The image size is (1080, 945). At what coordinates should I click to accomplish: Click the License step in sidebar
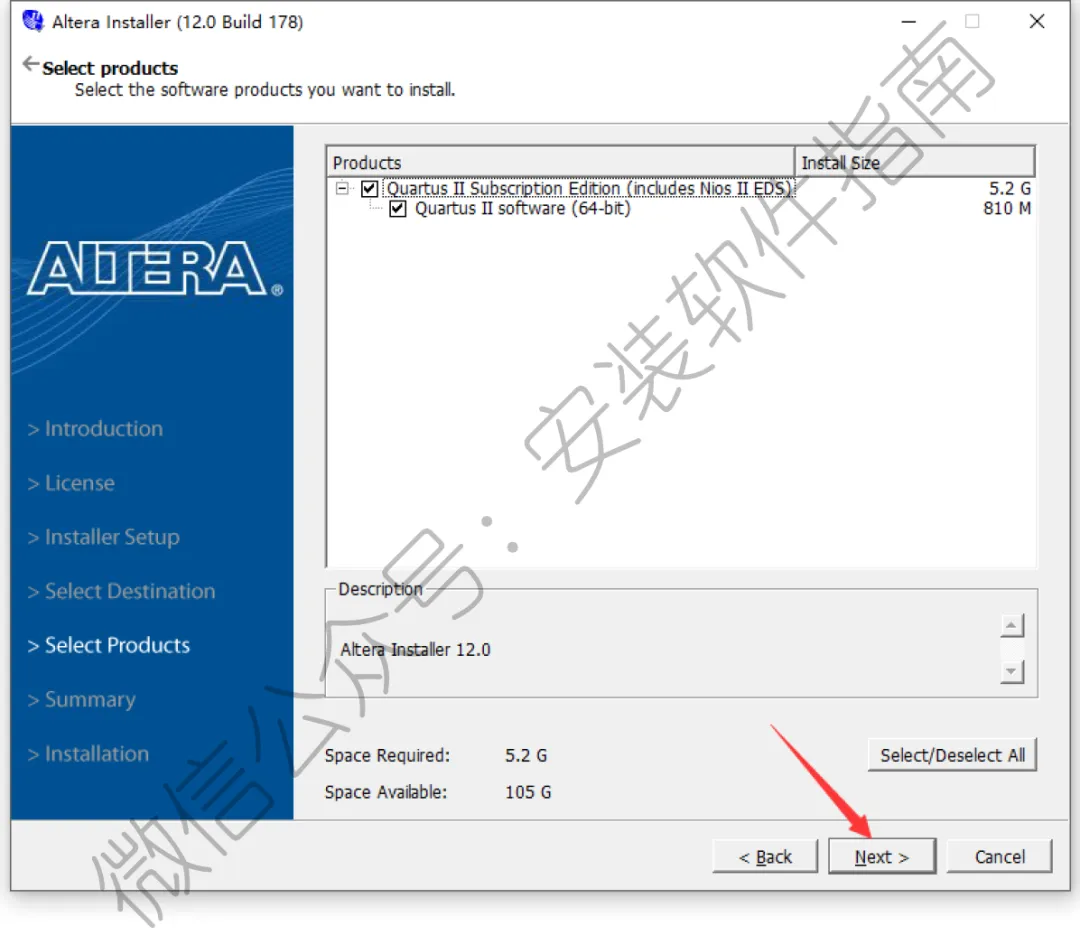coord(71,483)
